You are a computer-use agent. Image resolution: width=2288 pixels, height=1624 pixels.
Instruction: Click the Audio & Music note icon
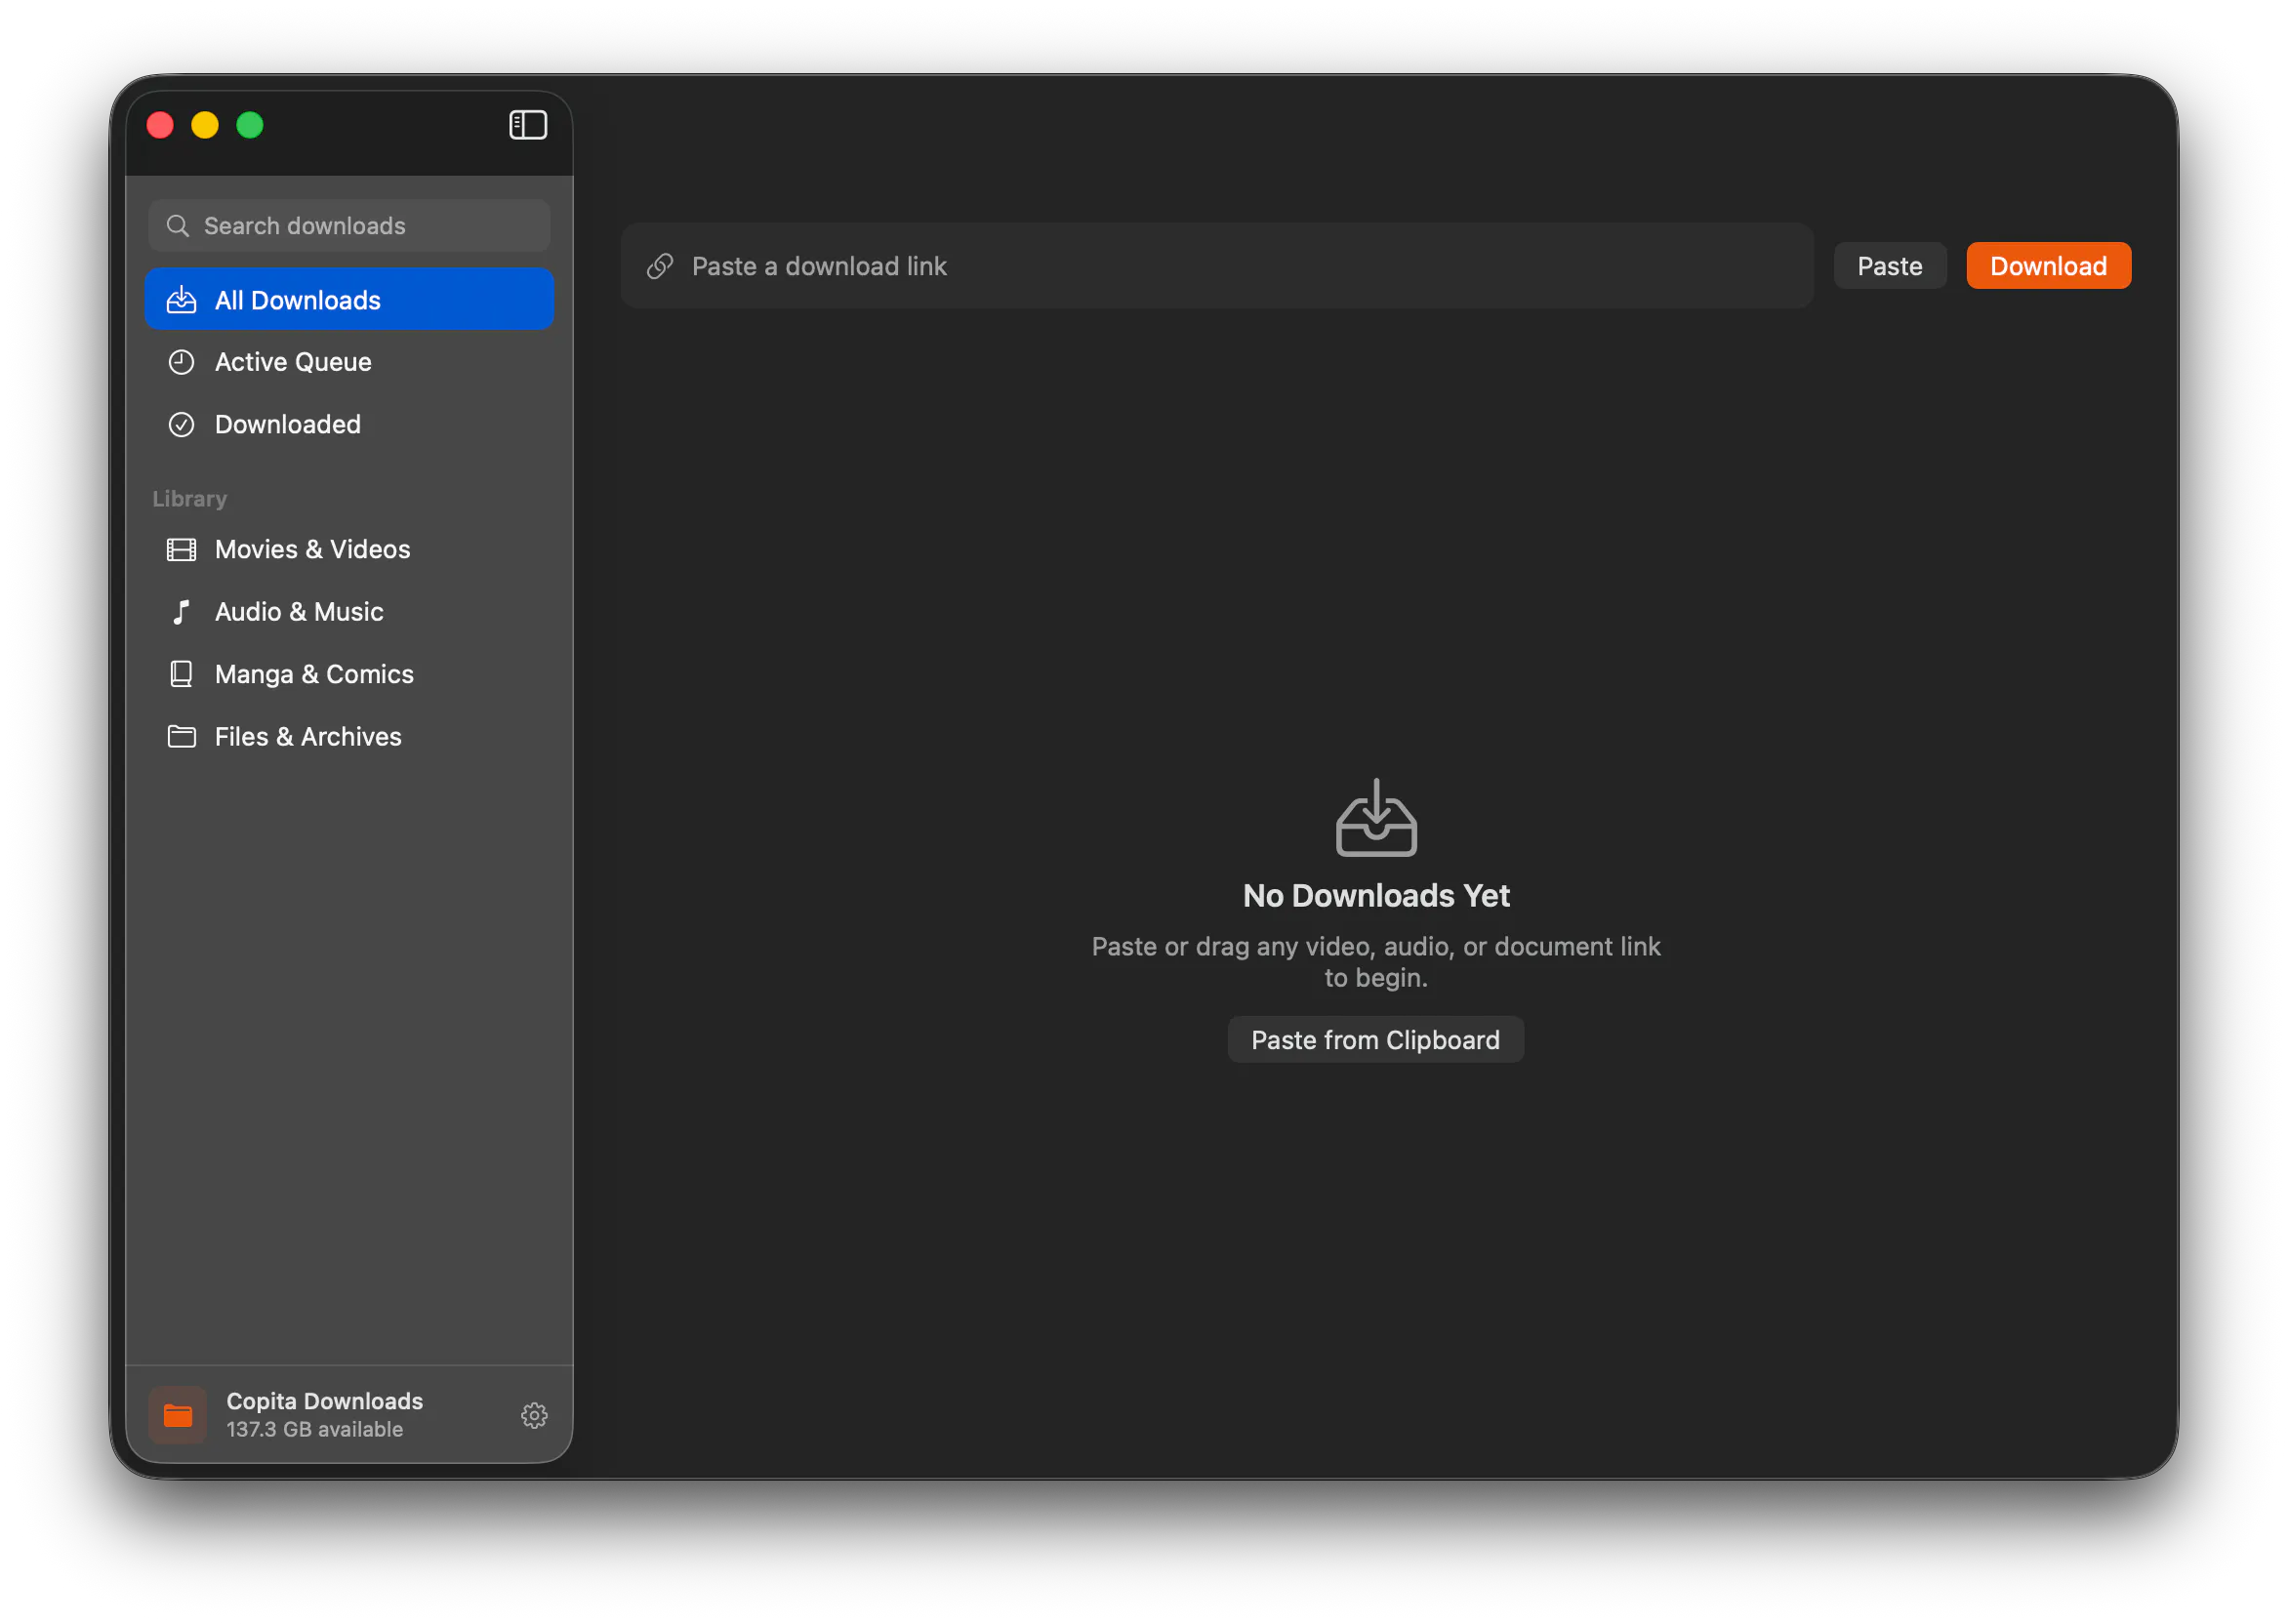click(x=181, y=612)
